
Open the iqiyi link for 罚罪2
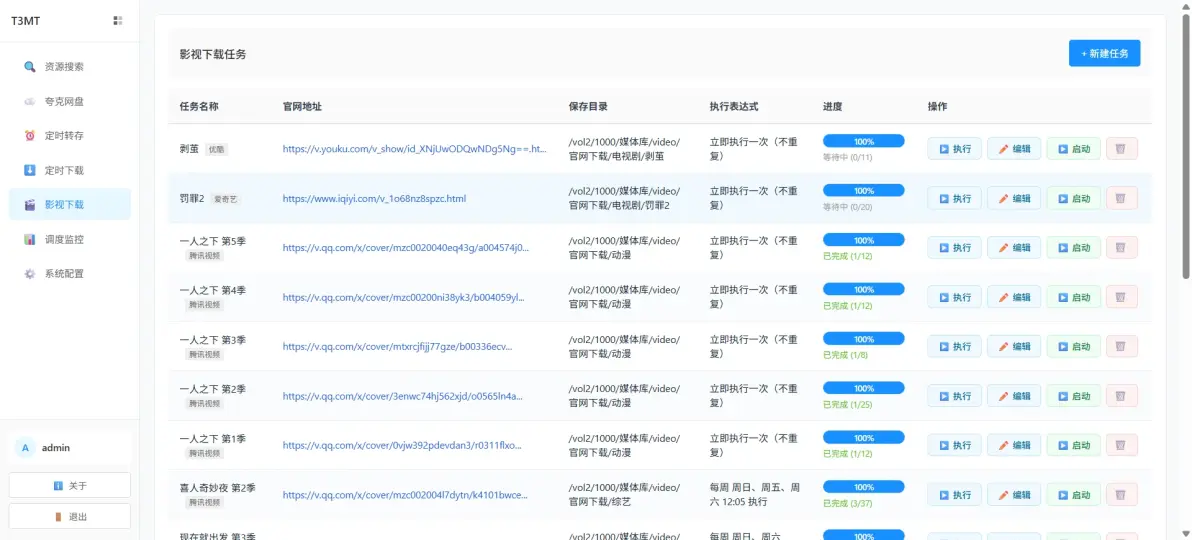click(x=374, y=199)
